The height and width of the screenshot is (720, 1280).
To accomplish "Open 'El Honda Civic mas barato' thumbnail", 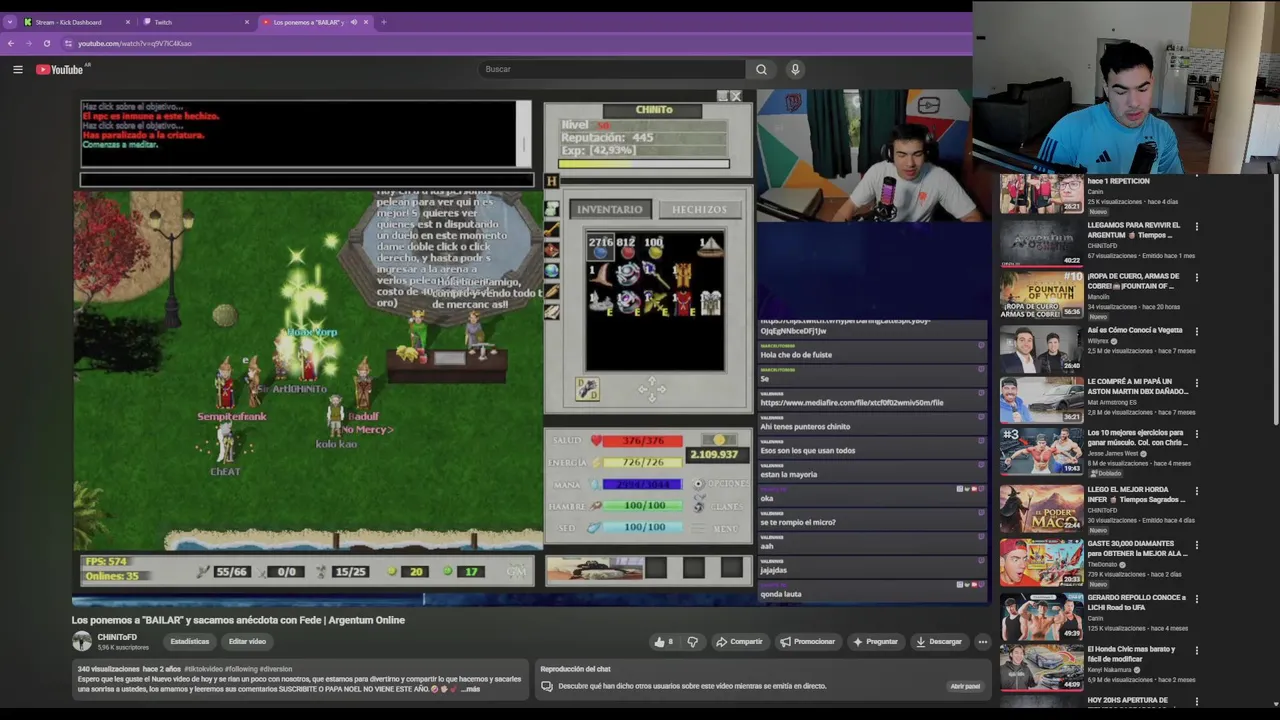I will (x=1041, y=667).
